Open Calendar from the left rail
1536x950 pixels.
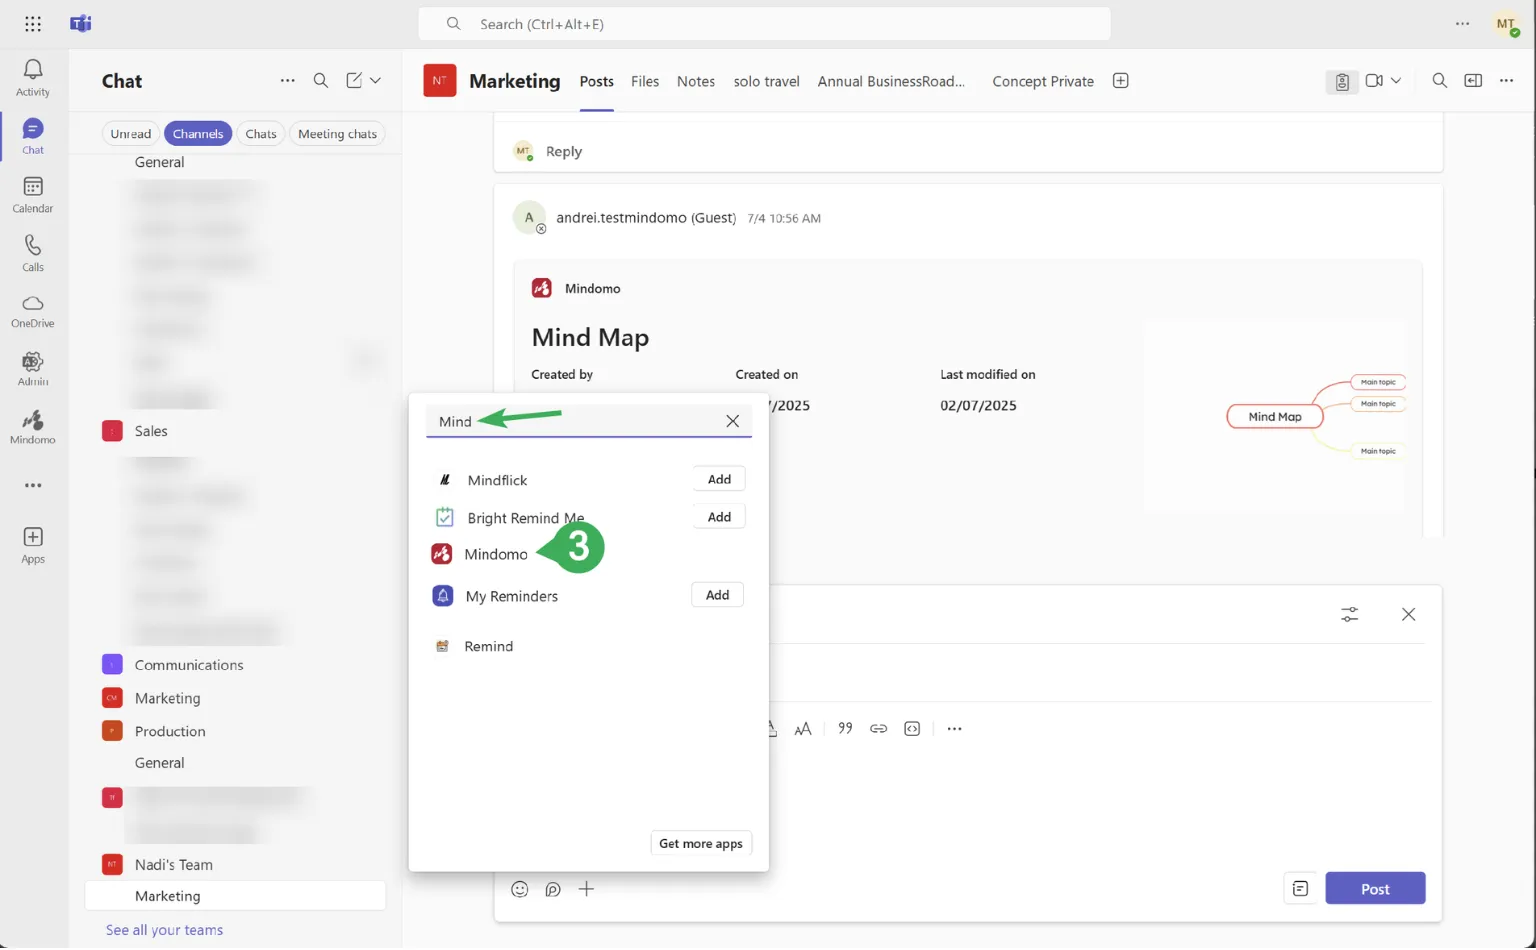coord(33,194)
